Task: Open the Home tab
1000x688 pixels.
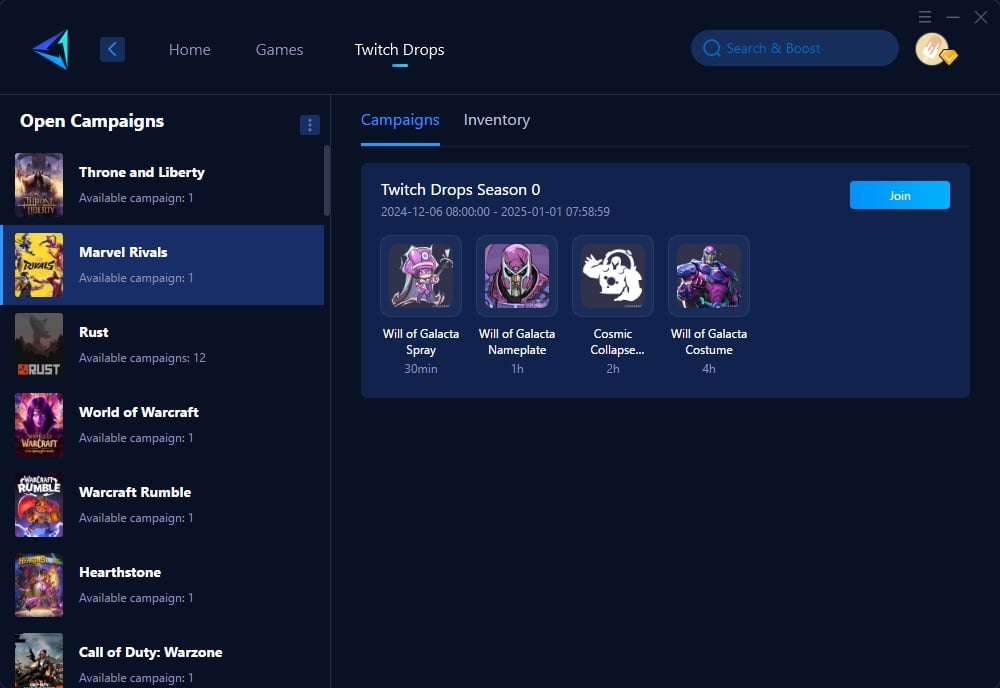Action: coord(189,50)
